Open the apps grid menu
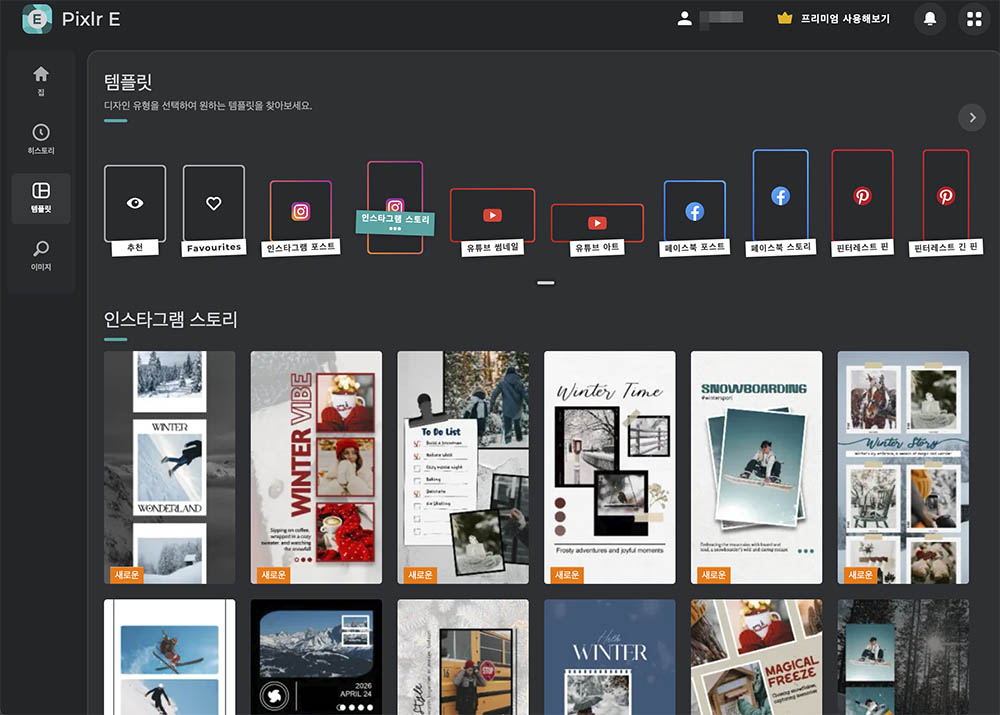This screenshot has width=1000, height=715. point(974,19)
